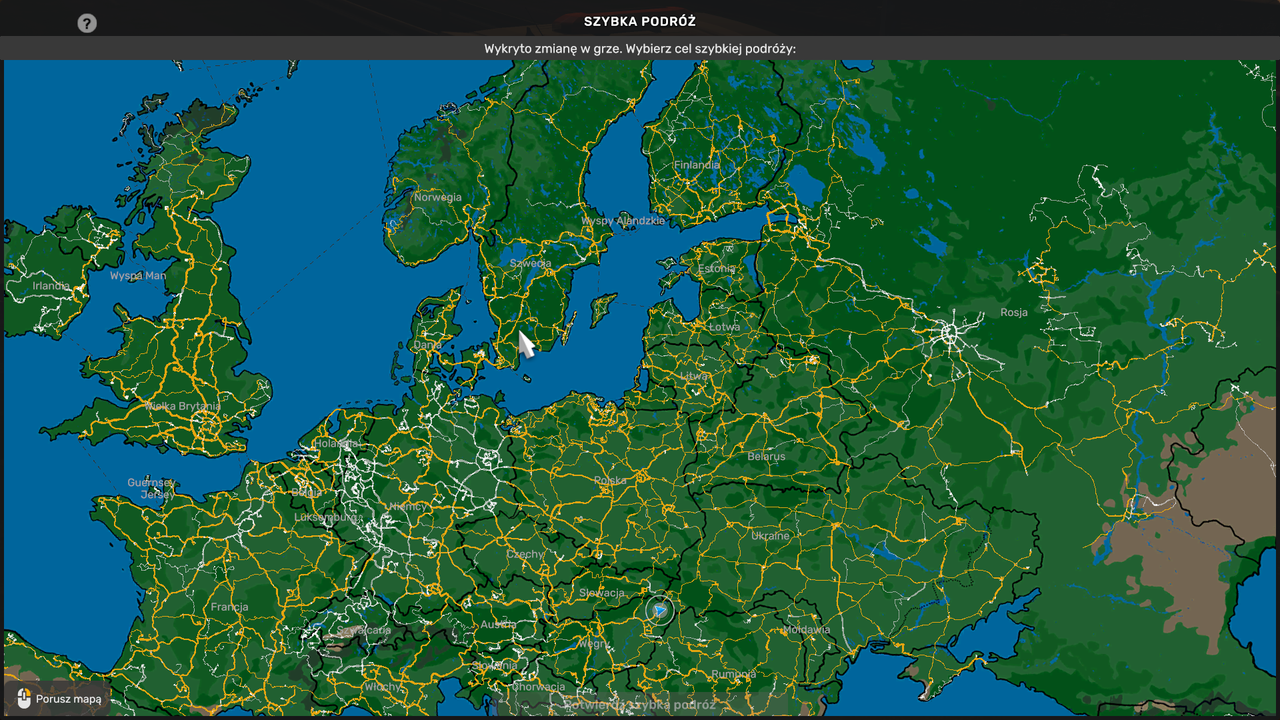Select the Polska label on the map
1280x720 pixels.
(x=610, y=480)
